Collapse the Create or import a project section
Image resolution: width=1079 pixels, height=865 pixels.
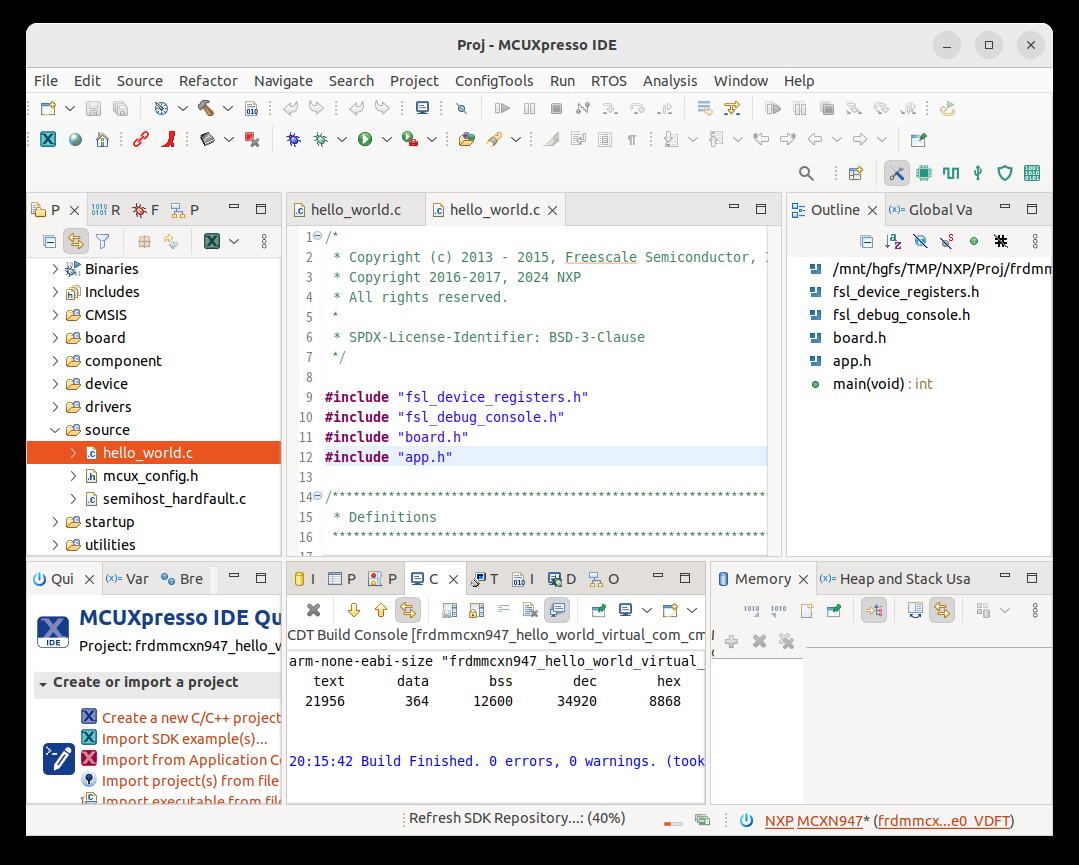pos(43,683)
